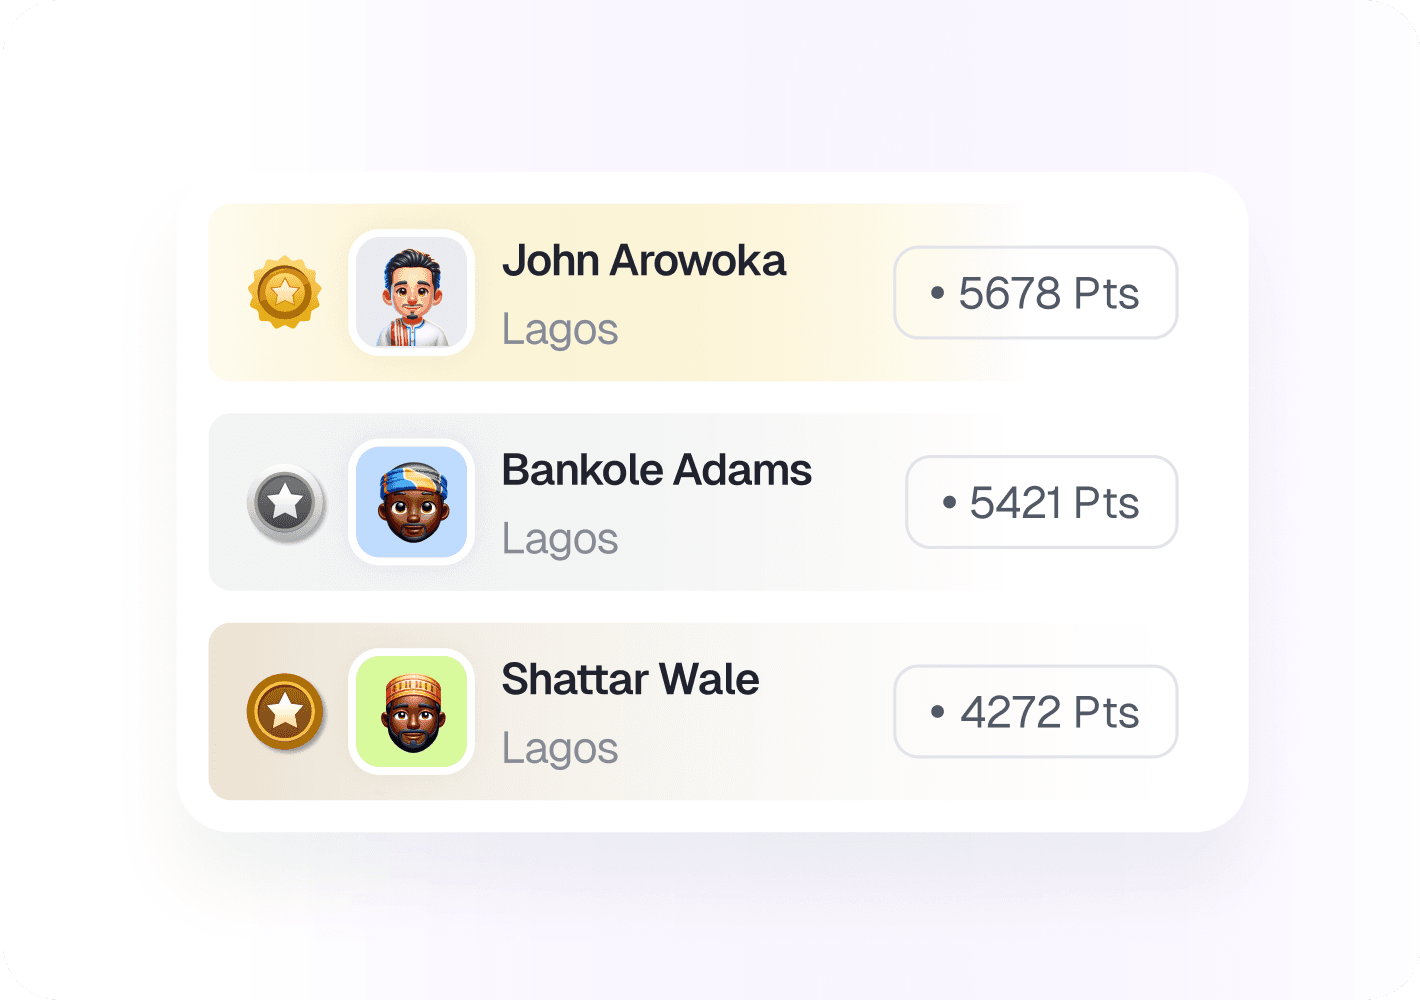Open John Arowoka's avatar picture
Image resolution: width=1420 pixels, height=1000 pixels.
411,292
